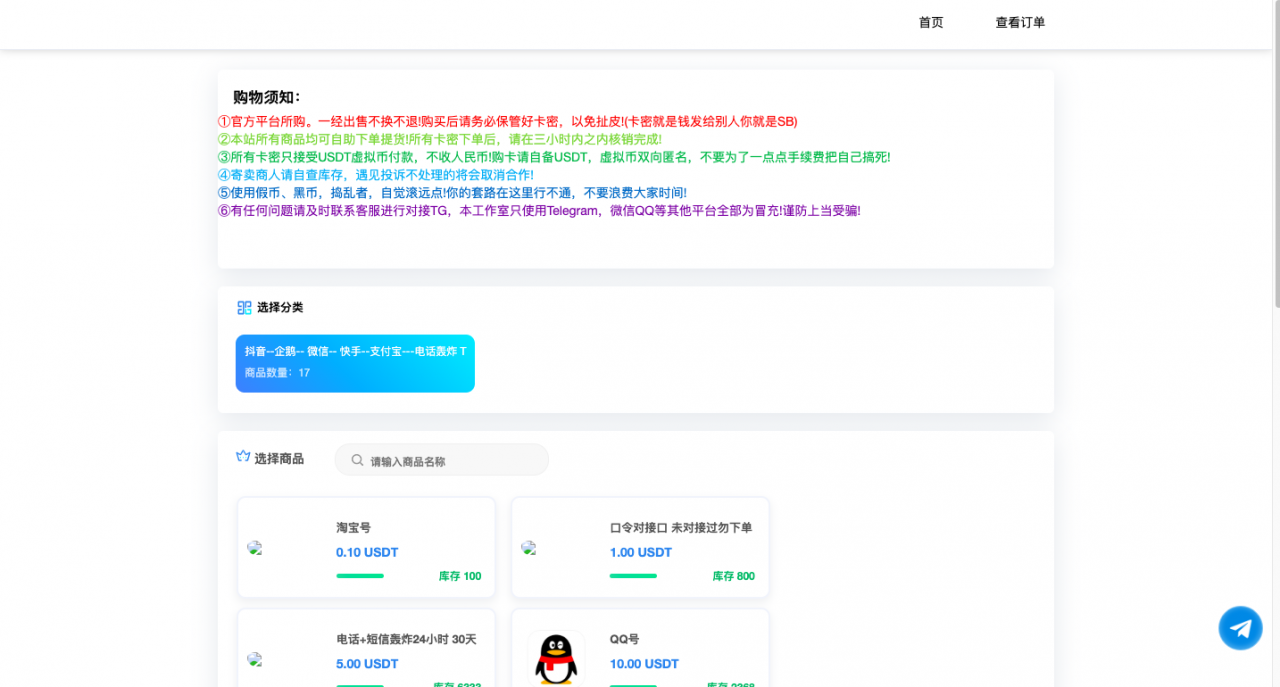The height and width of the screenshot is (687, 1280).
Task: Click the QQ penguin logo on QQ号 card
Action: pyautogui.click(x=557, y=658)
